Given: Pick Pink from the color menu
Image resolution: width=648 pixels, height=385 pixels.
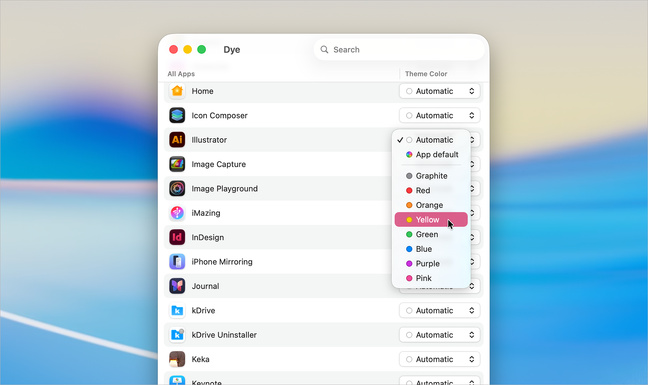Looking at the screenshot, I should pyautogui.click(x=431, y=278).
